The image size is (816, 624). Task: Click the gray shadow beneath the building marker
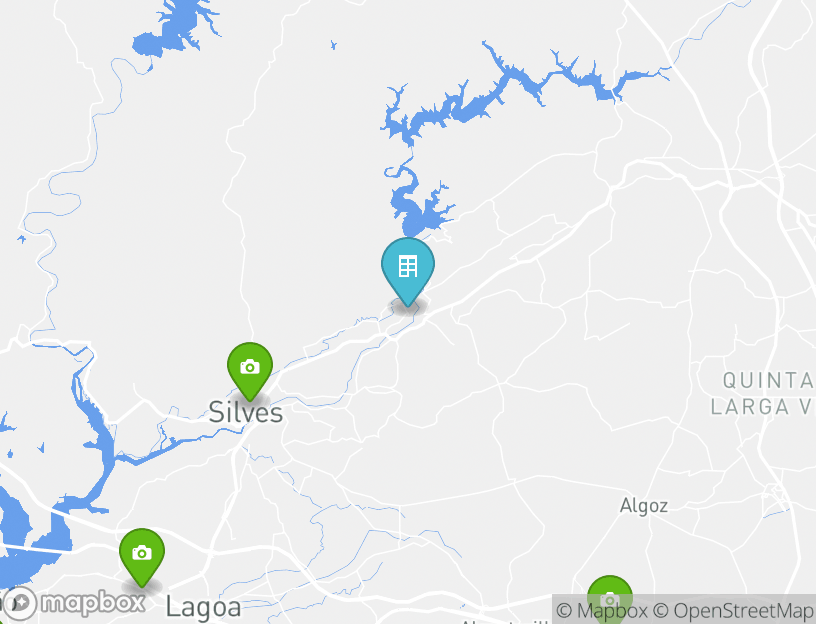coord(409,307)
